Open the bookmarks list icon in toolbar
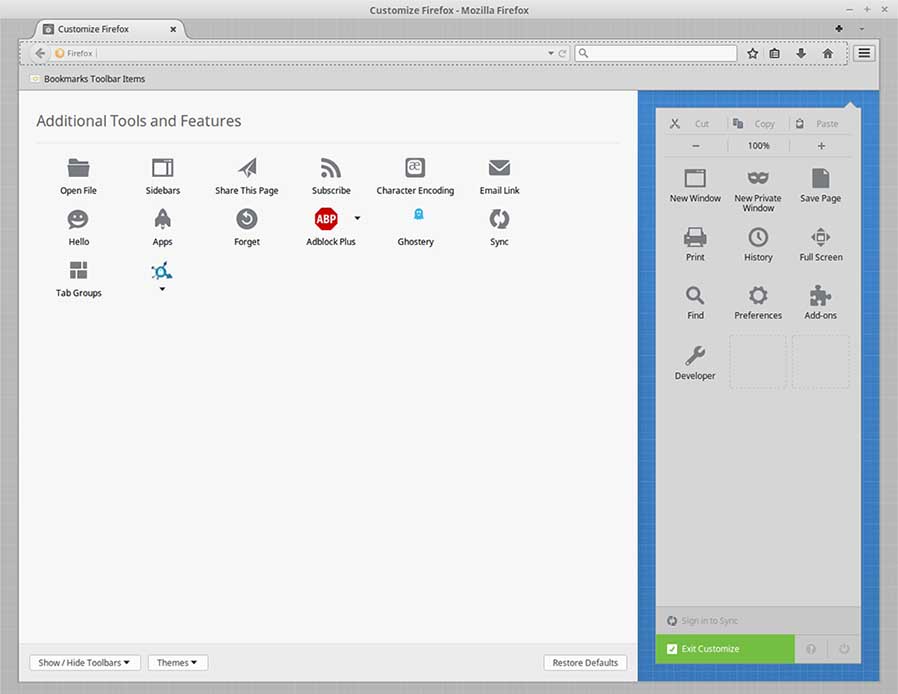 click(x=775, y=53)
